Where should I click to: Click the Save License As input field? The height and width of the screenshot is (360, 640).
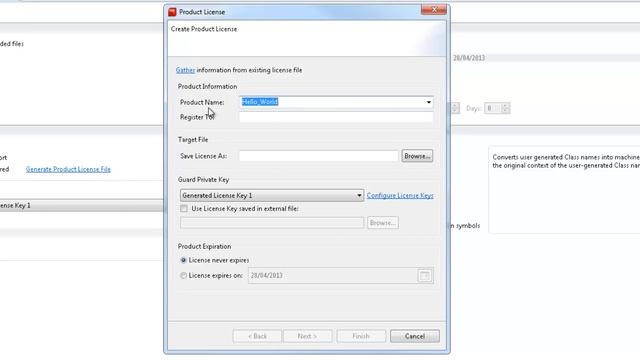[319, 156]
